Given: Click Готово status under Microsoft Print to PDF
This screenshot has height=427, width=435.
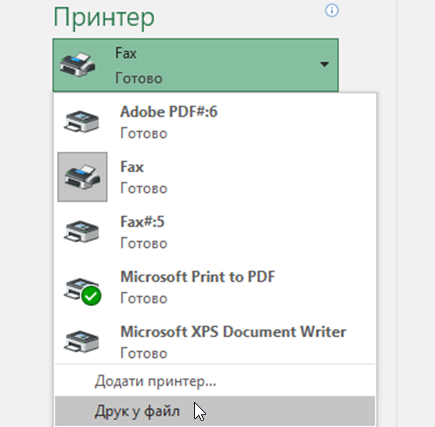Looking at the screenshot, I should click(144, 299).
